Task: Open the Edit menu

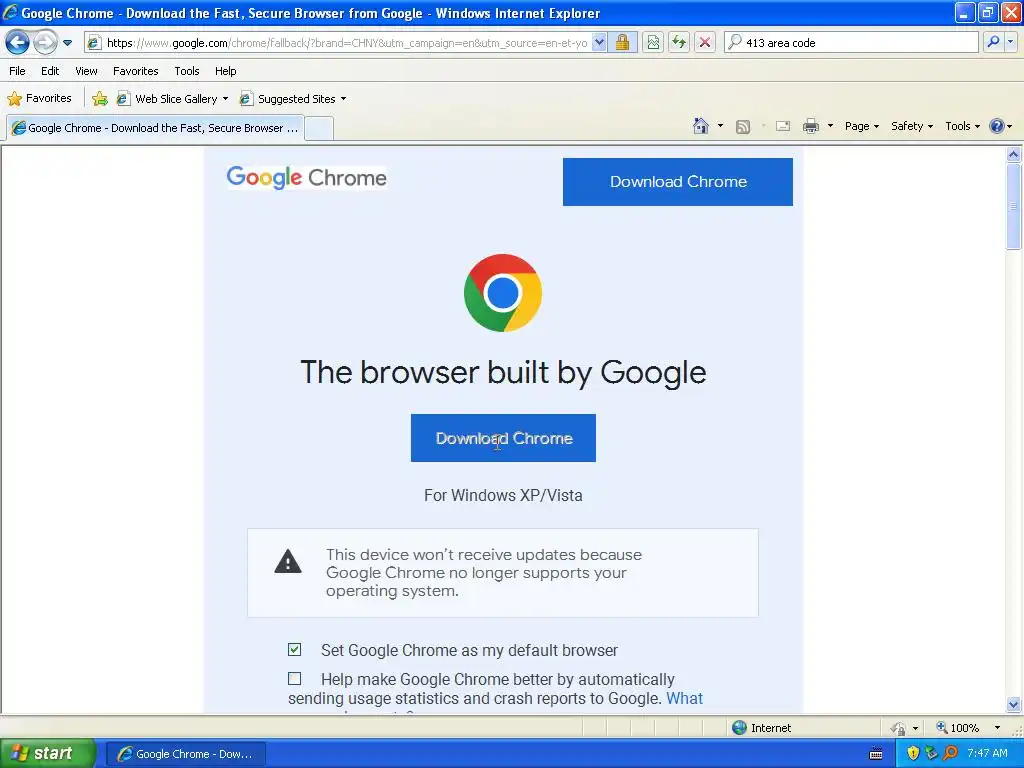Action: [x=50, y=71]
